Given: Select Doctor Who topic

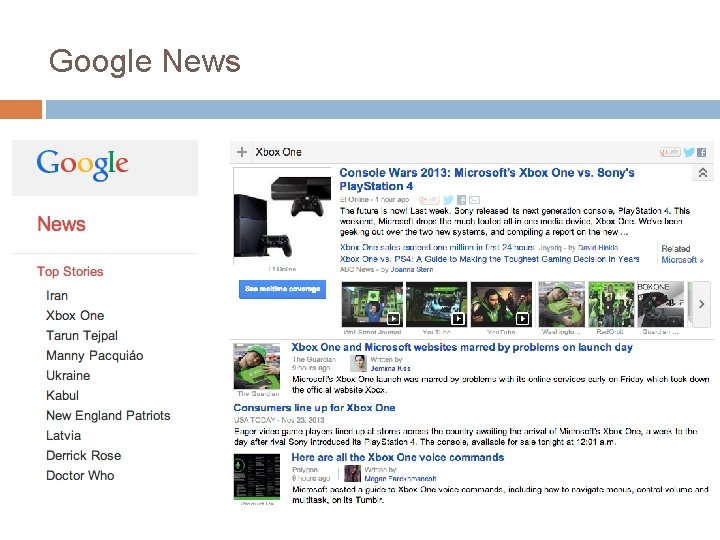Looking at the screenshot, I should coord(80,475).
